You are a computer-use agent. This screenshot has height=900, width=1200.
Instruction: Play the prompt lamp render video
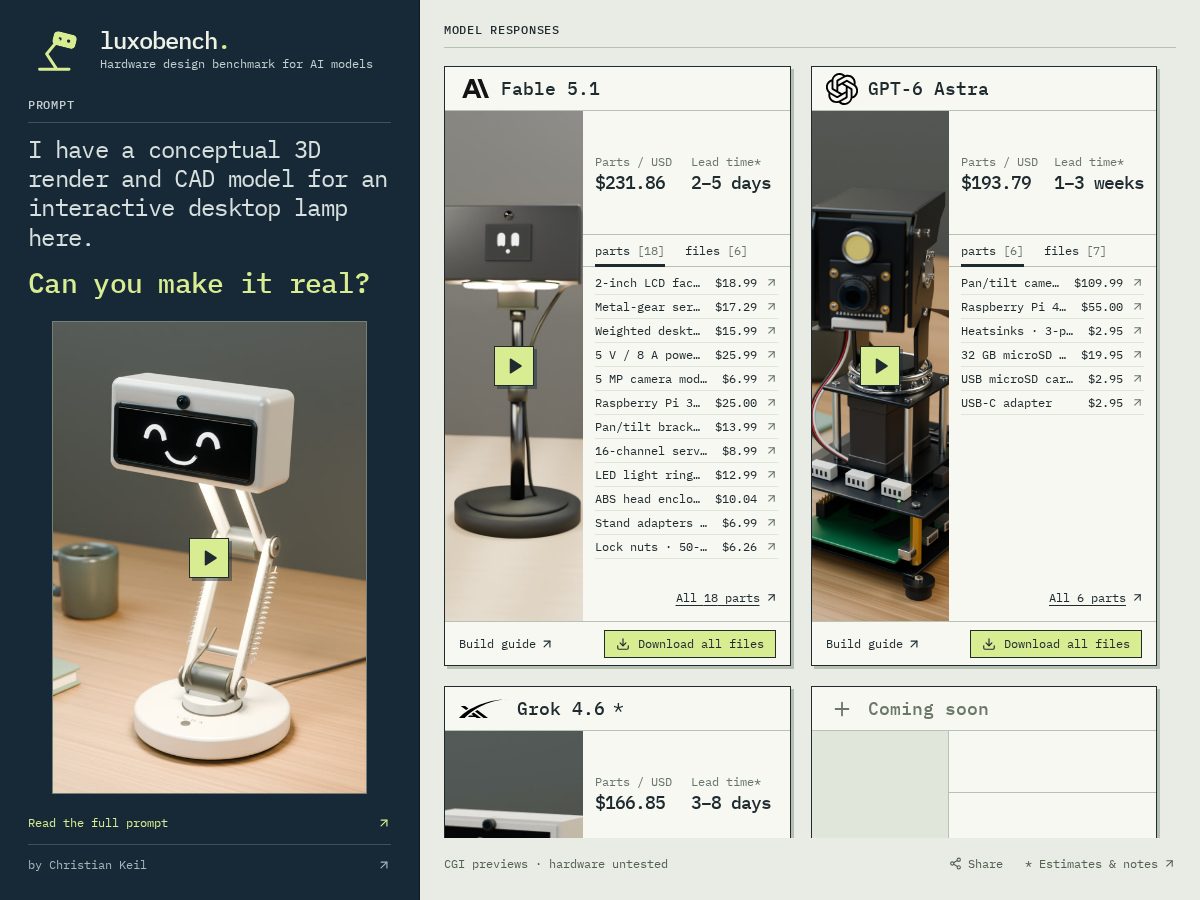click(x=209, y=558)
